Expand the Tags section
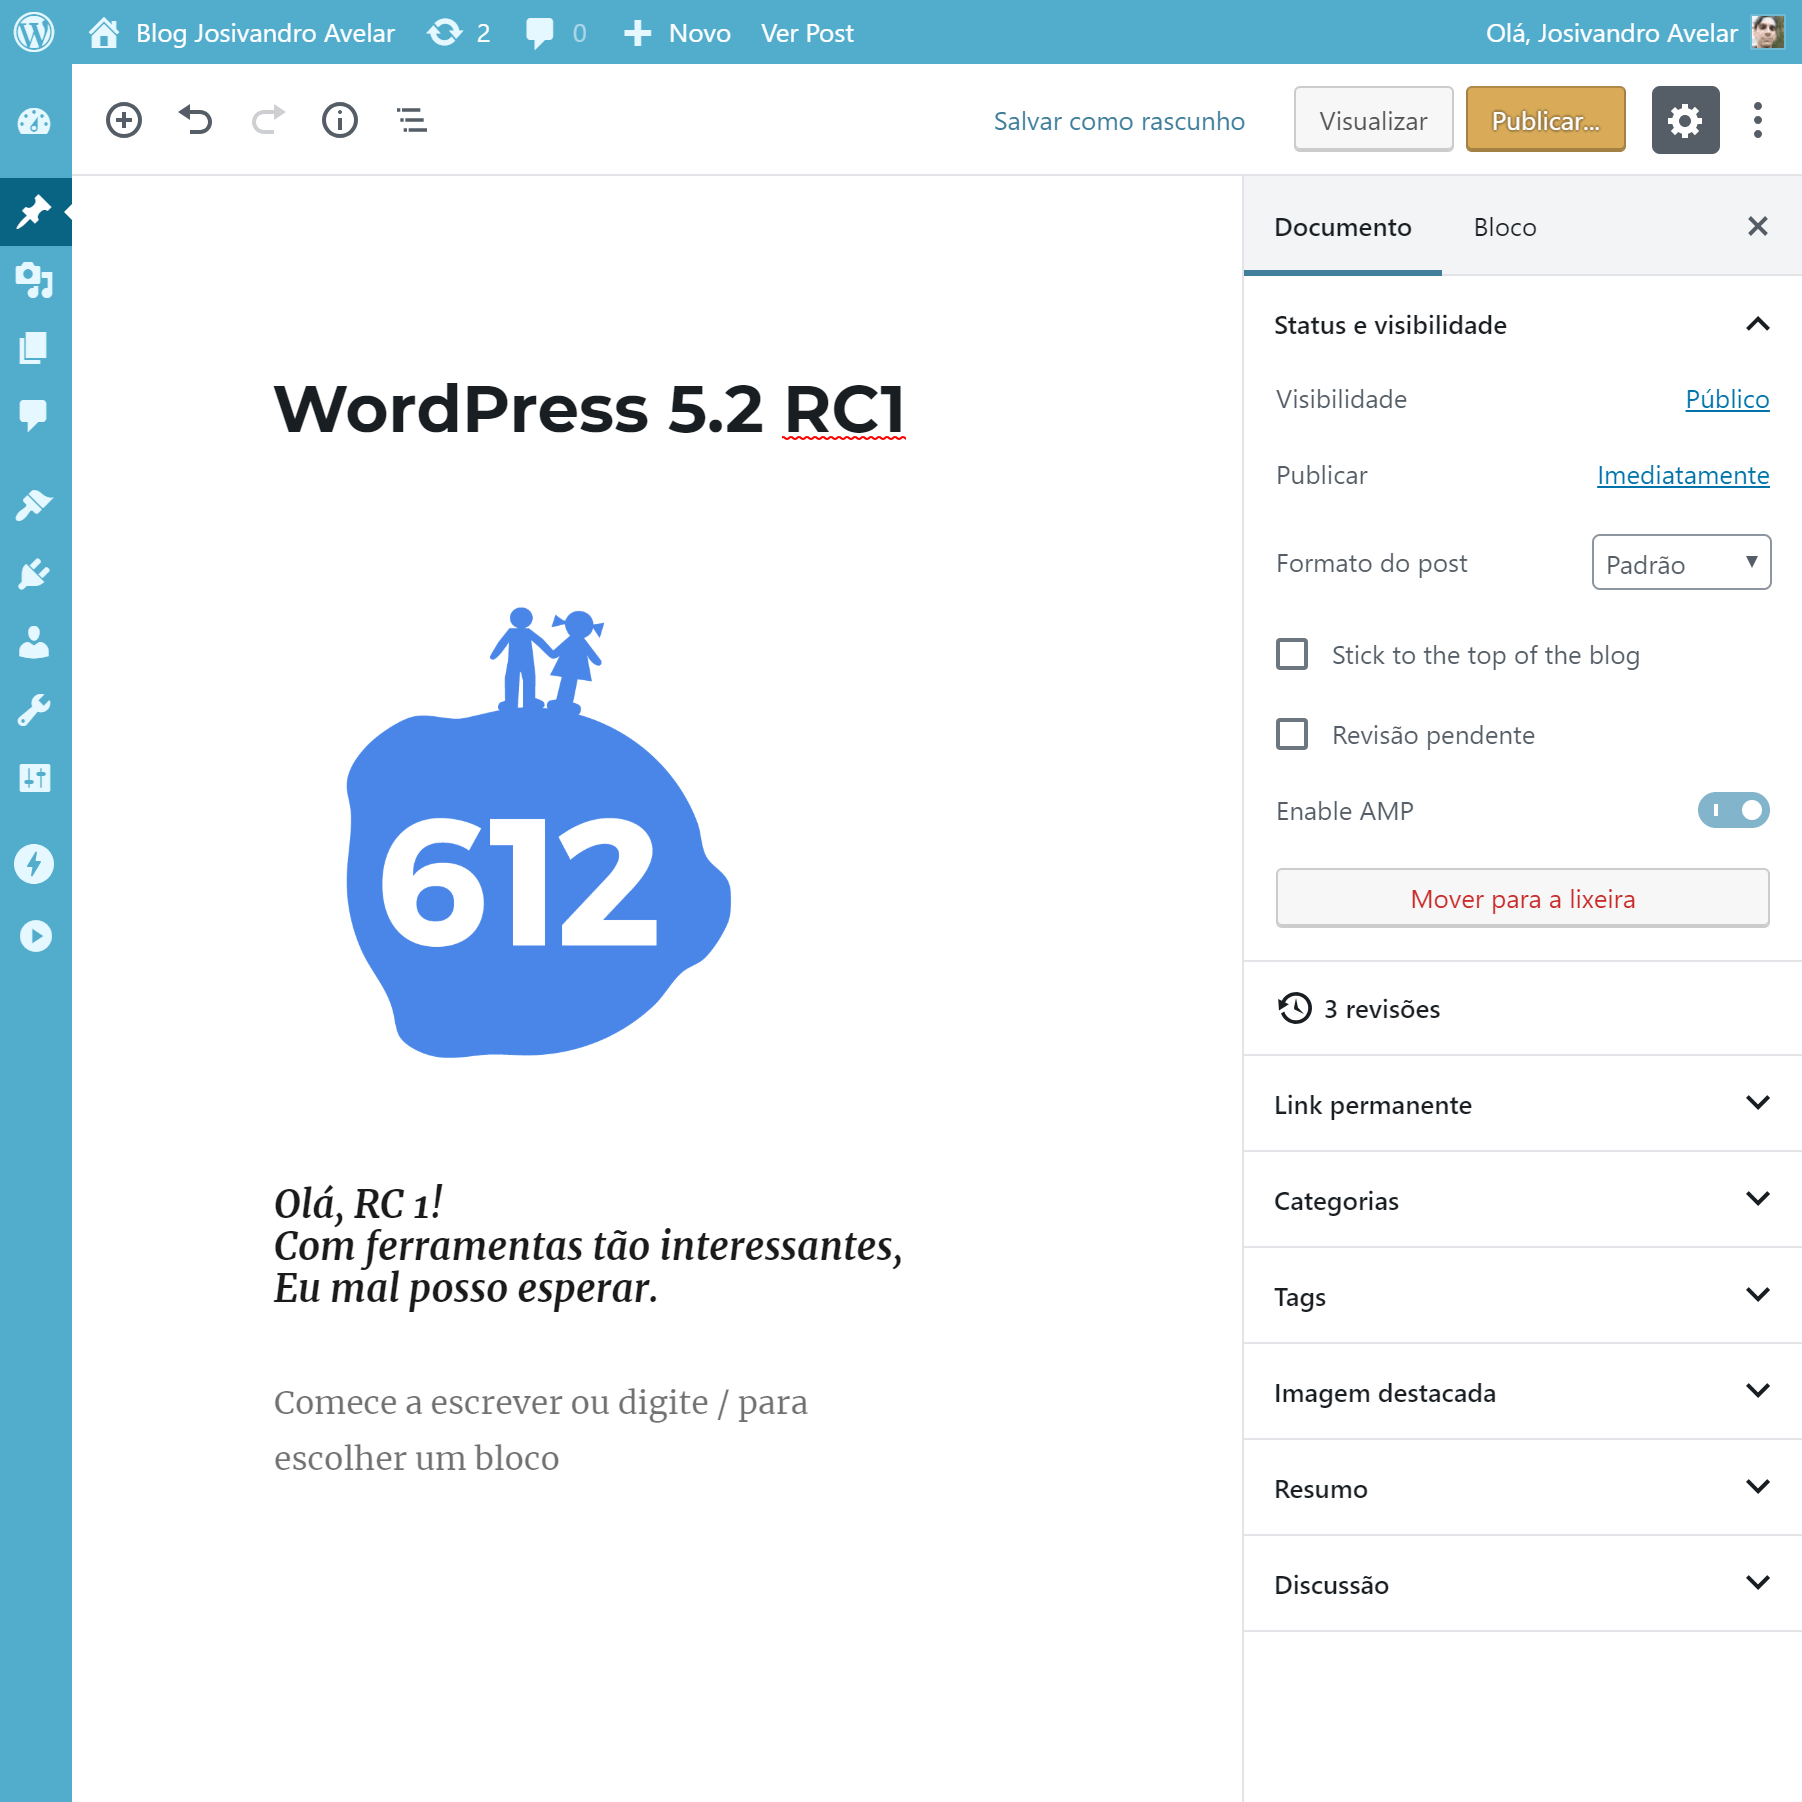This screenshot has width=1802, height=1802. click(1522, 1297)
